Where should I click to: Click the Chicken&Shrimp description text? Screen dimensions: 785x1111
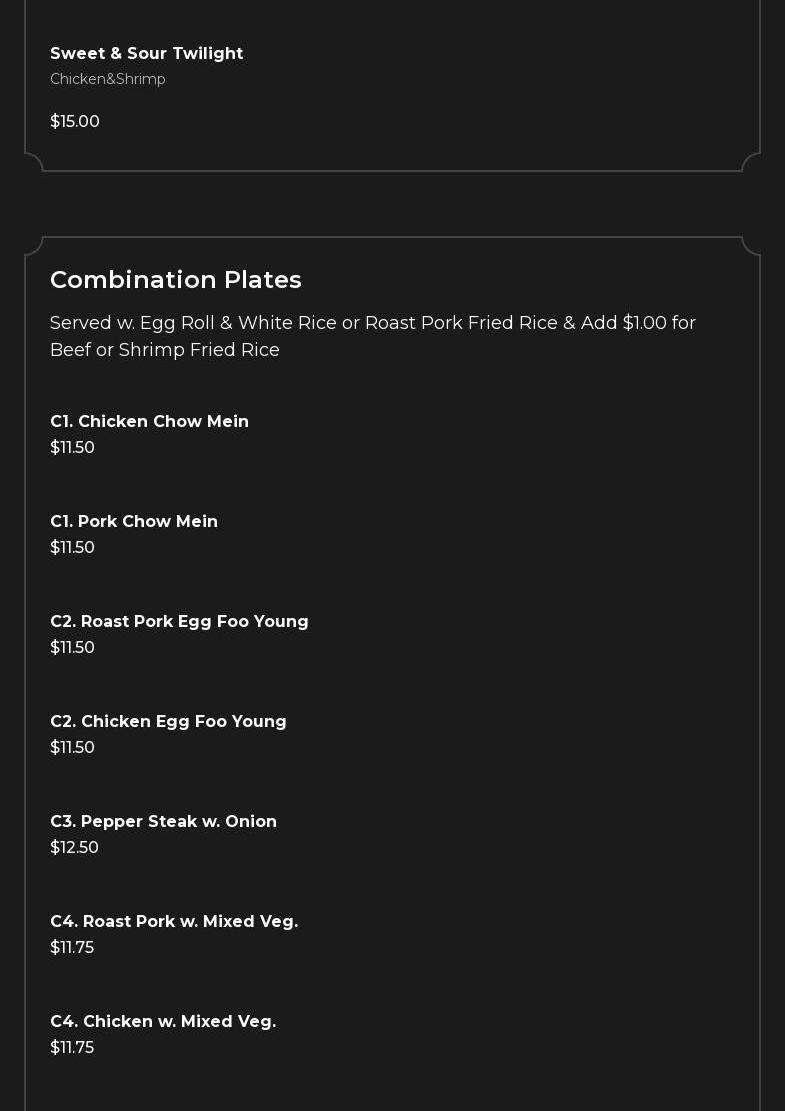(108, 79)
